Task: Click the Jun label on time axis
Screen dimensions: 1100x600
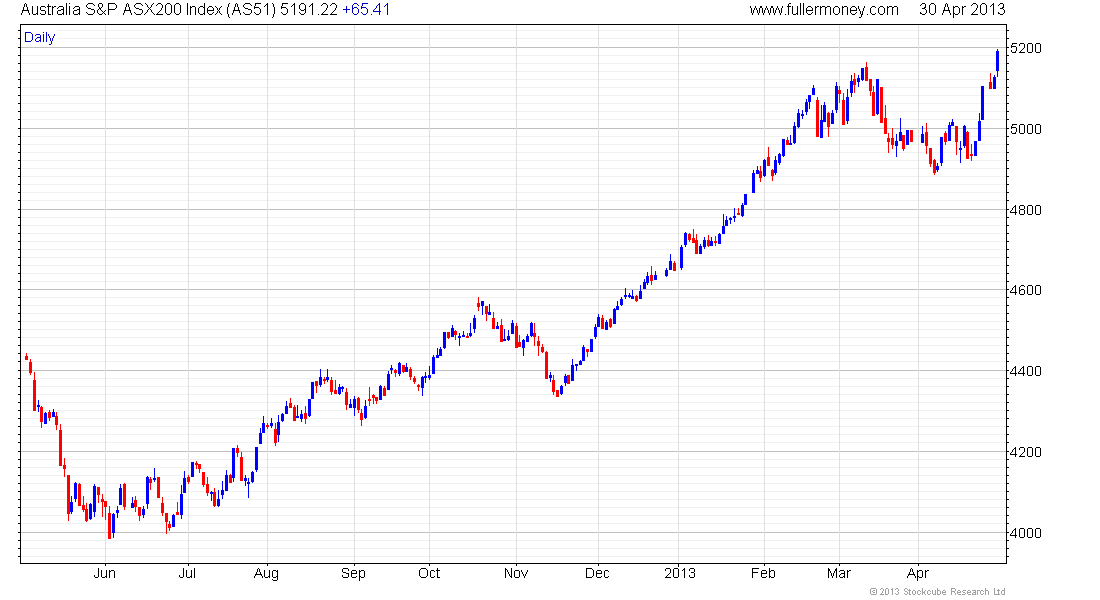Action: [105, 573]
